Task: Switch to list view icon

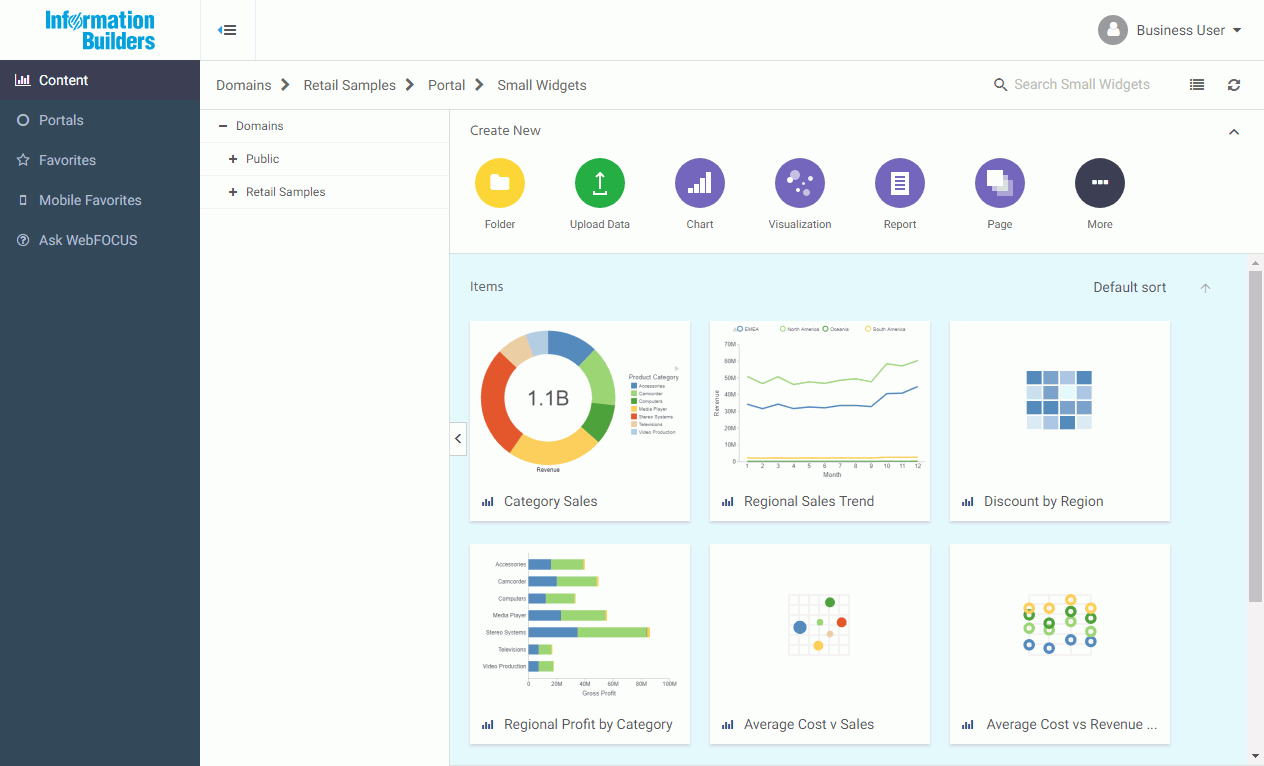Action: click(1197, 85)
